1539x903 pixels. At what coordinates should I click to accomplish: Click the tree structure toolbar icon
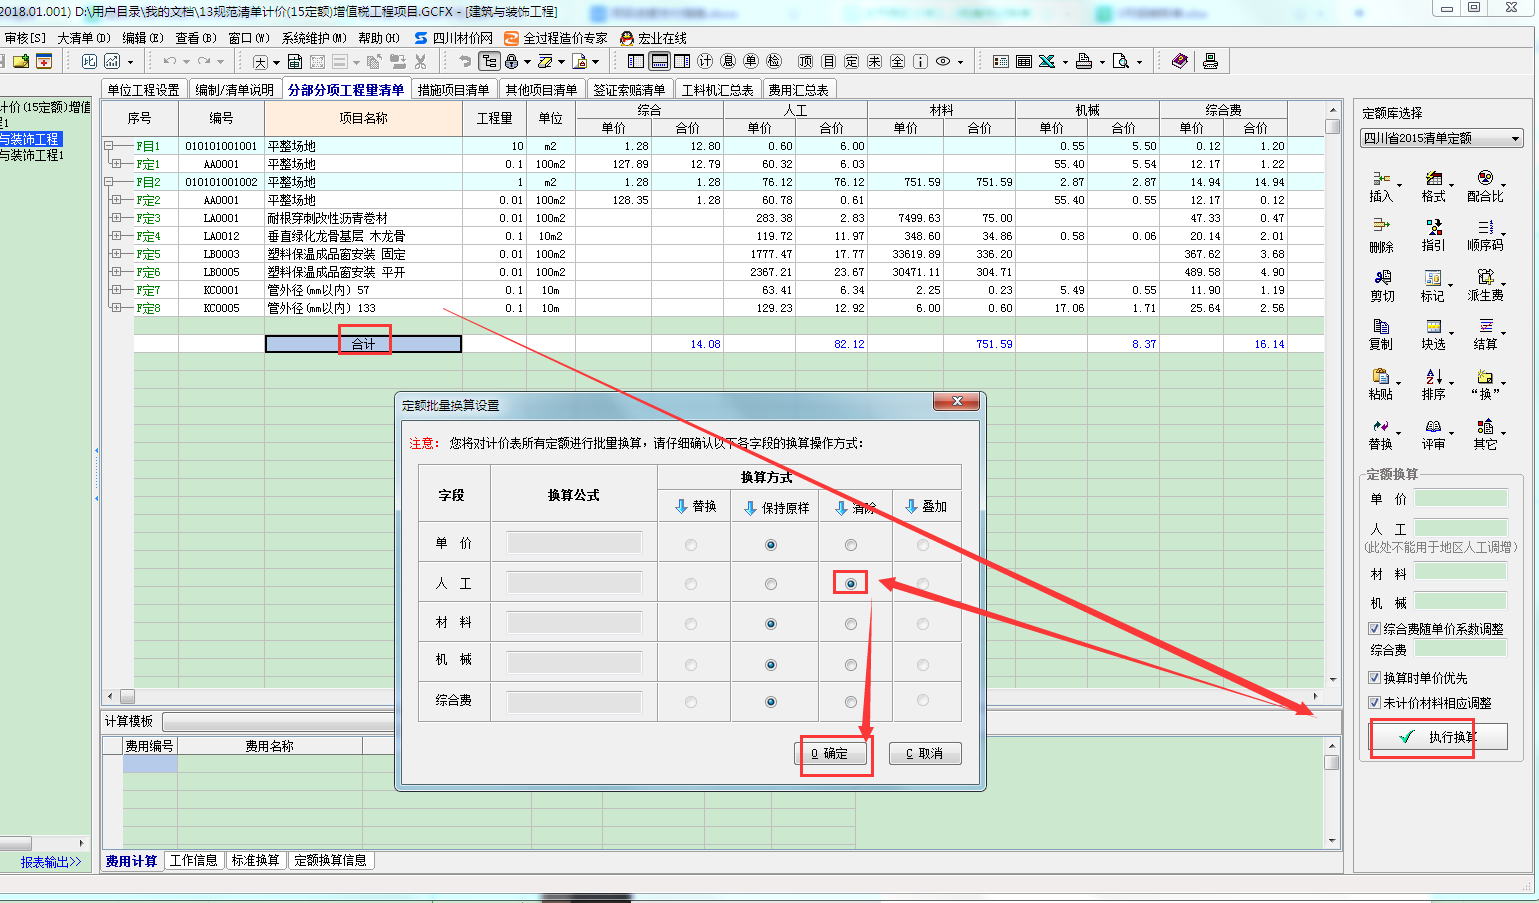(x=489, y=61)
